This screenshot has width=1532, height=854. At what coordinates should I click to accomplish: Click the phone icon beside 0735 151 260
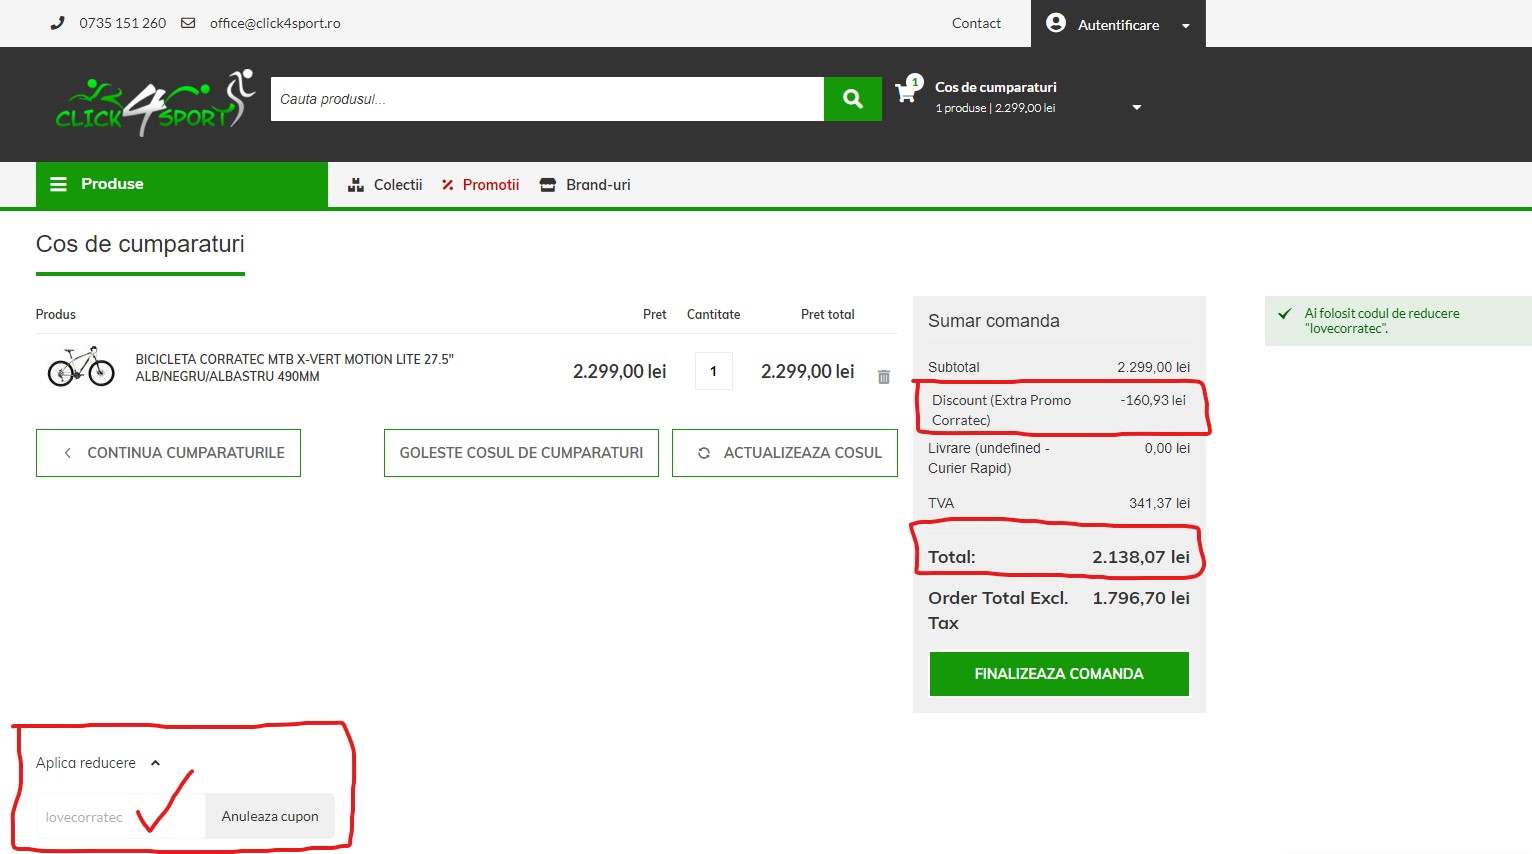tap(58, 23)
